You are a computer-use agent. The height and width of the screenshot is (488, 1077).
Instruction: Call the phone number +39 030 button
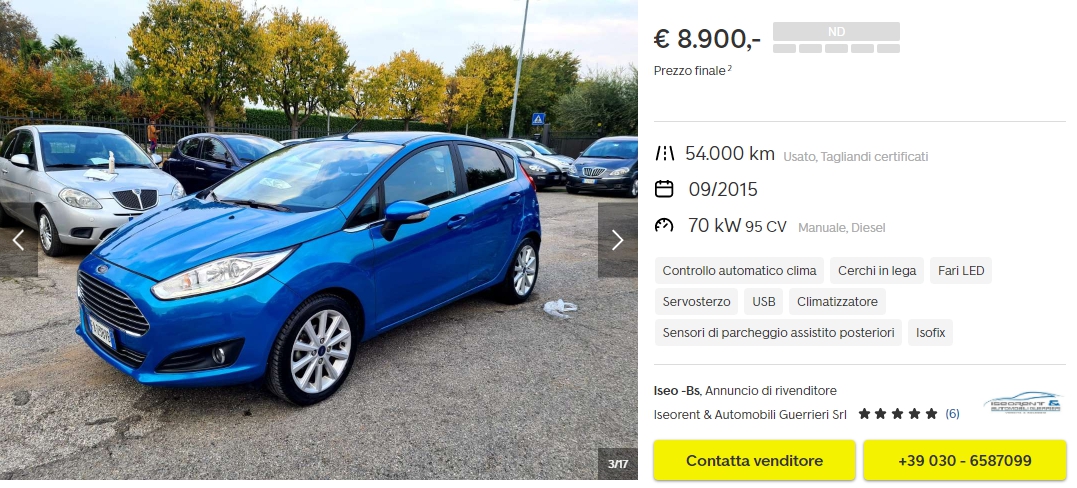964,461
